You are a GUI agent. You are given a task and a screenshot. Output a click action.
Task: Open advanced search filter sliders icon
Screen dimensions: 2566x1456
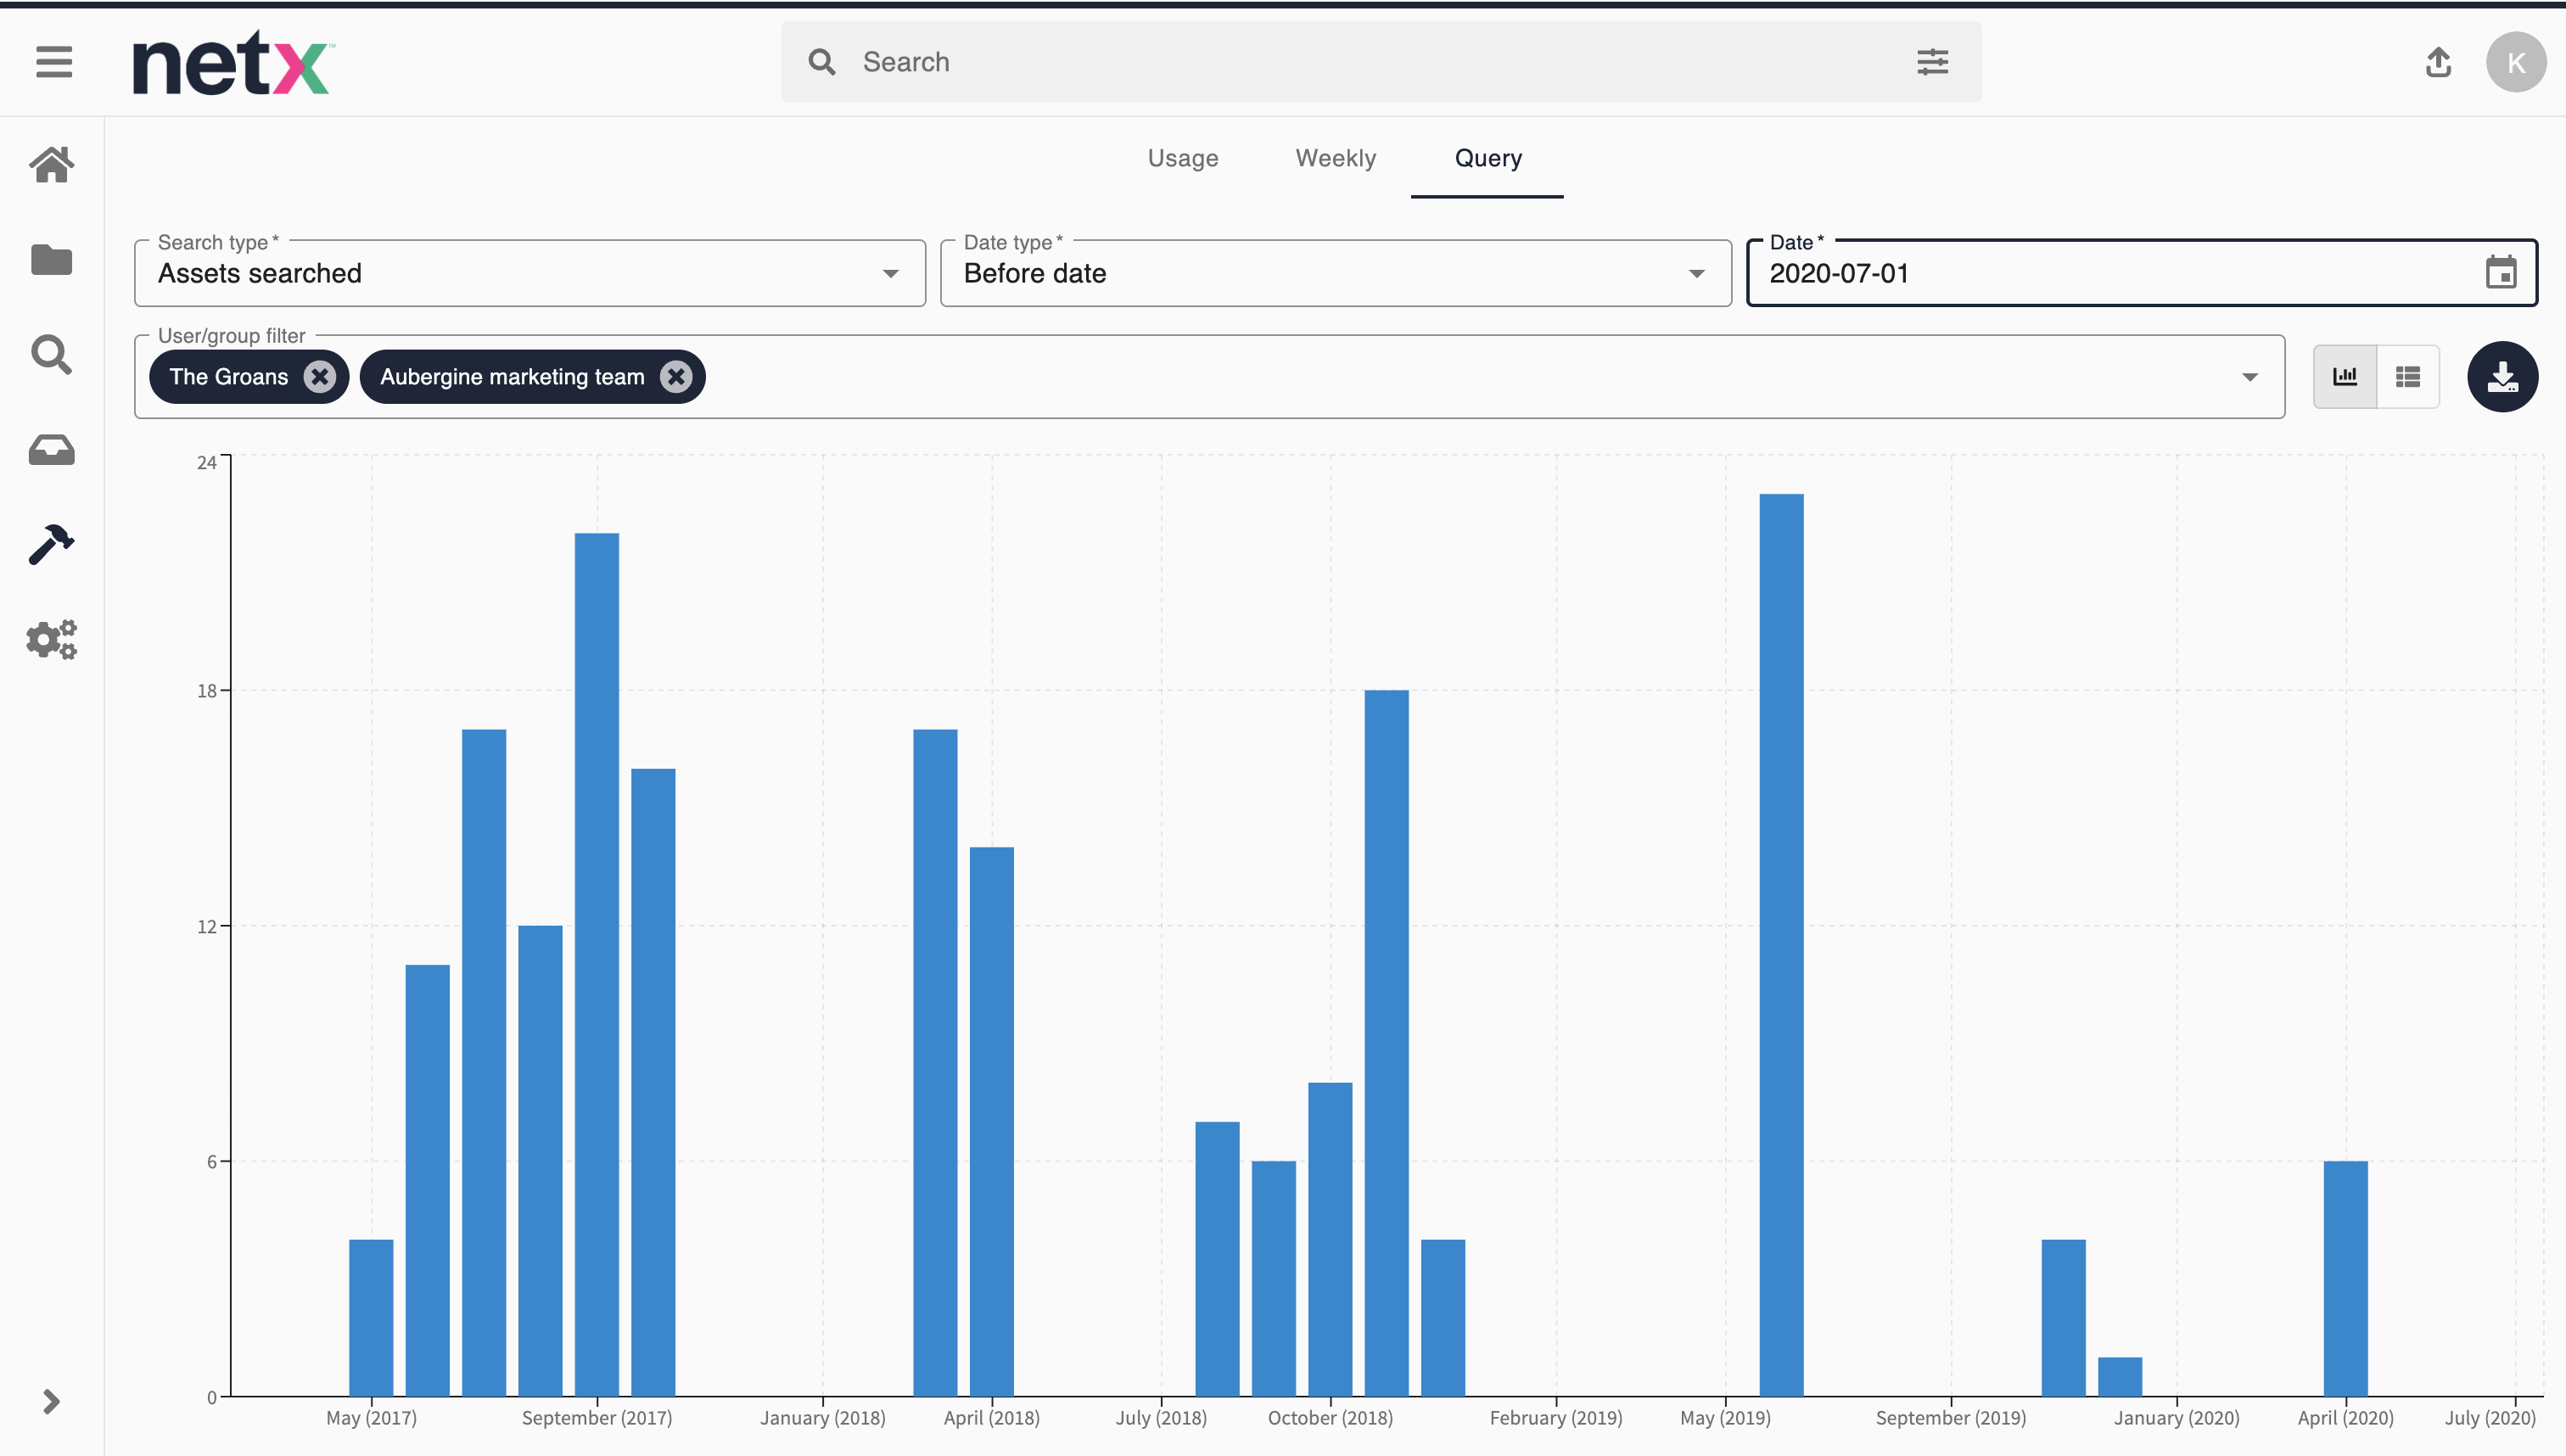pos(1932,62)
